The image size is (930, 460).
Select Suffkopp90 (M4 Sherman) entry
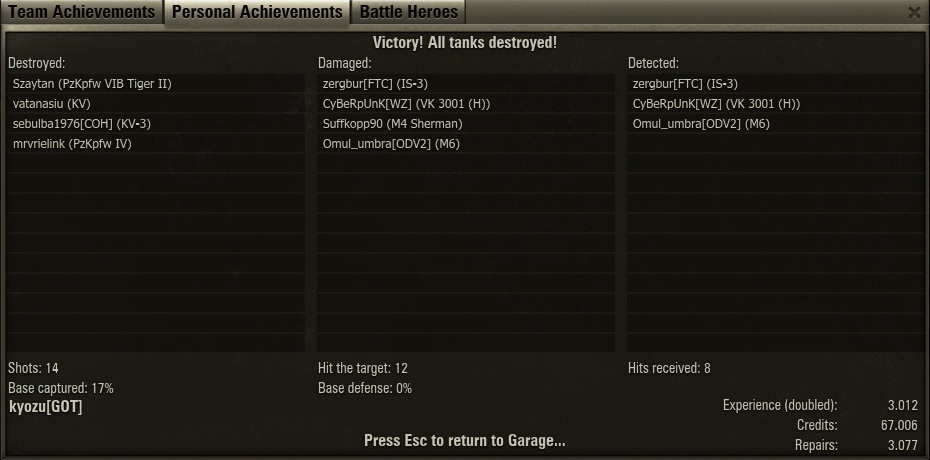[x=466, y=124]
